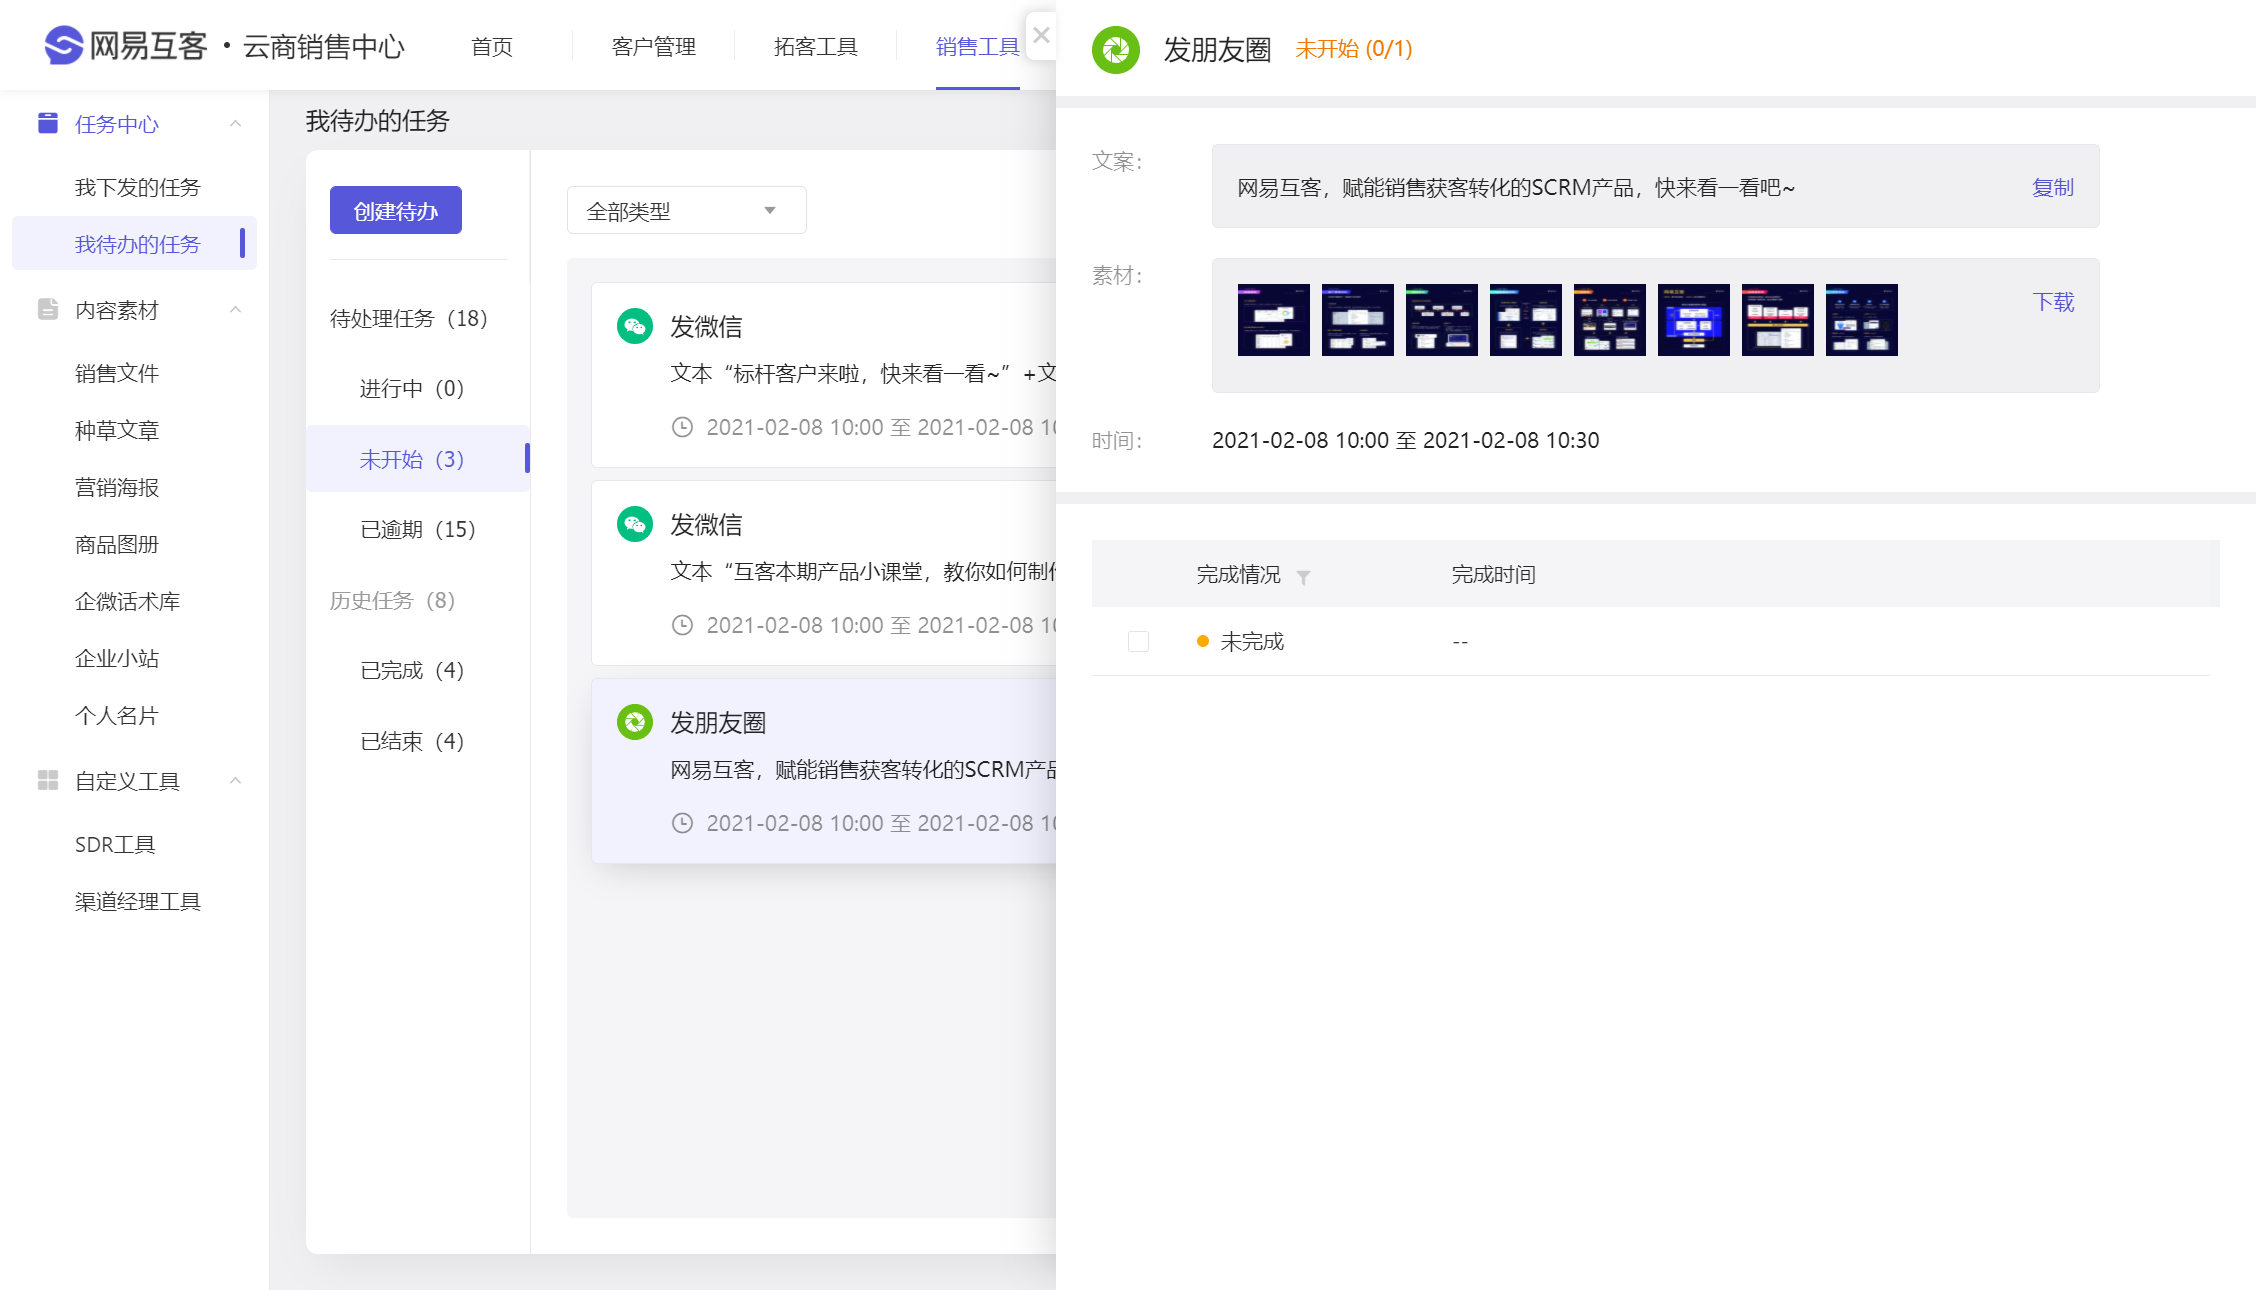Screen dimensions: 2256x1290
Task: Open 商品图册 in sidebar
Action: [x=116, y=544]
